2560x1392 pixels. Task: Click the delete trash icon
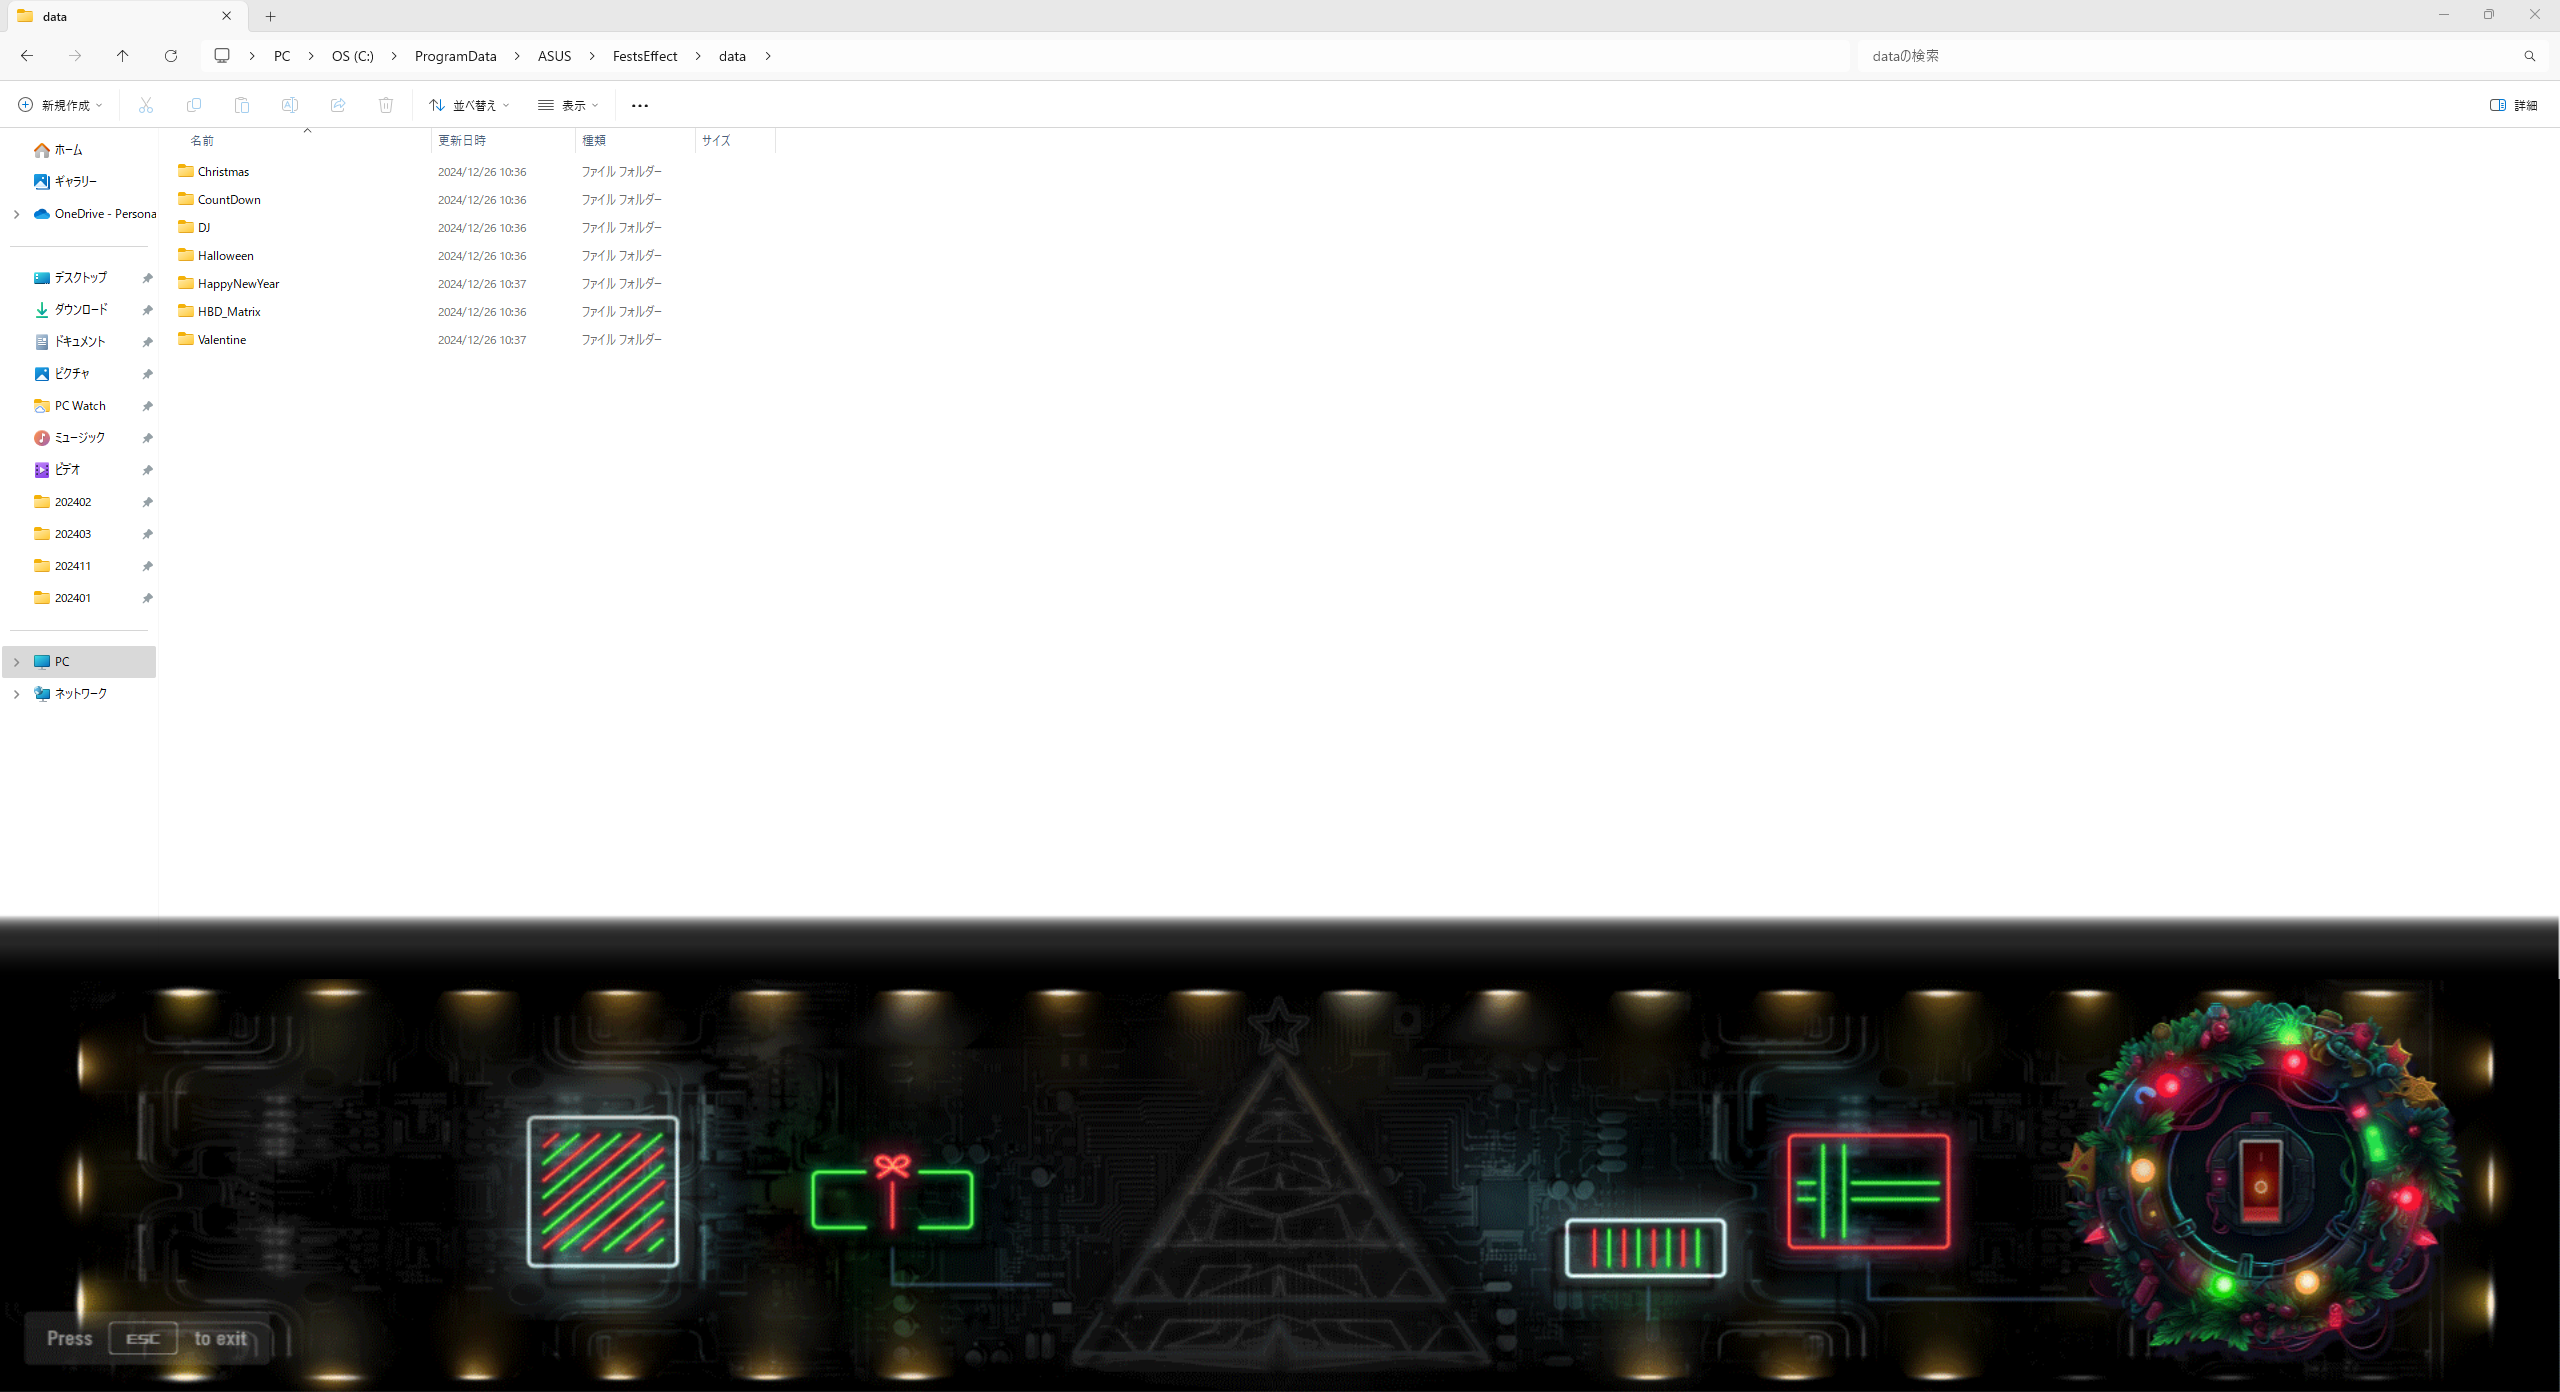coord(386,105)
